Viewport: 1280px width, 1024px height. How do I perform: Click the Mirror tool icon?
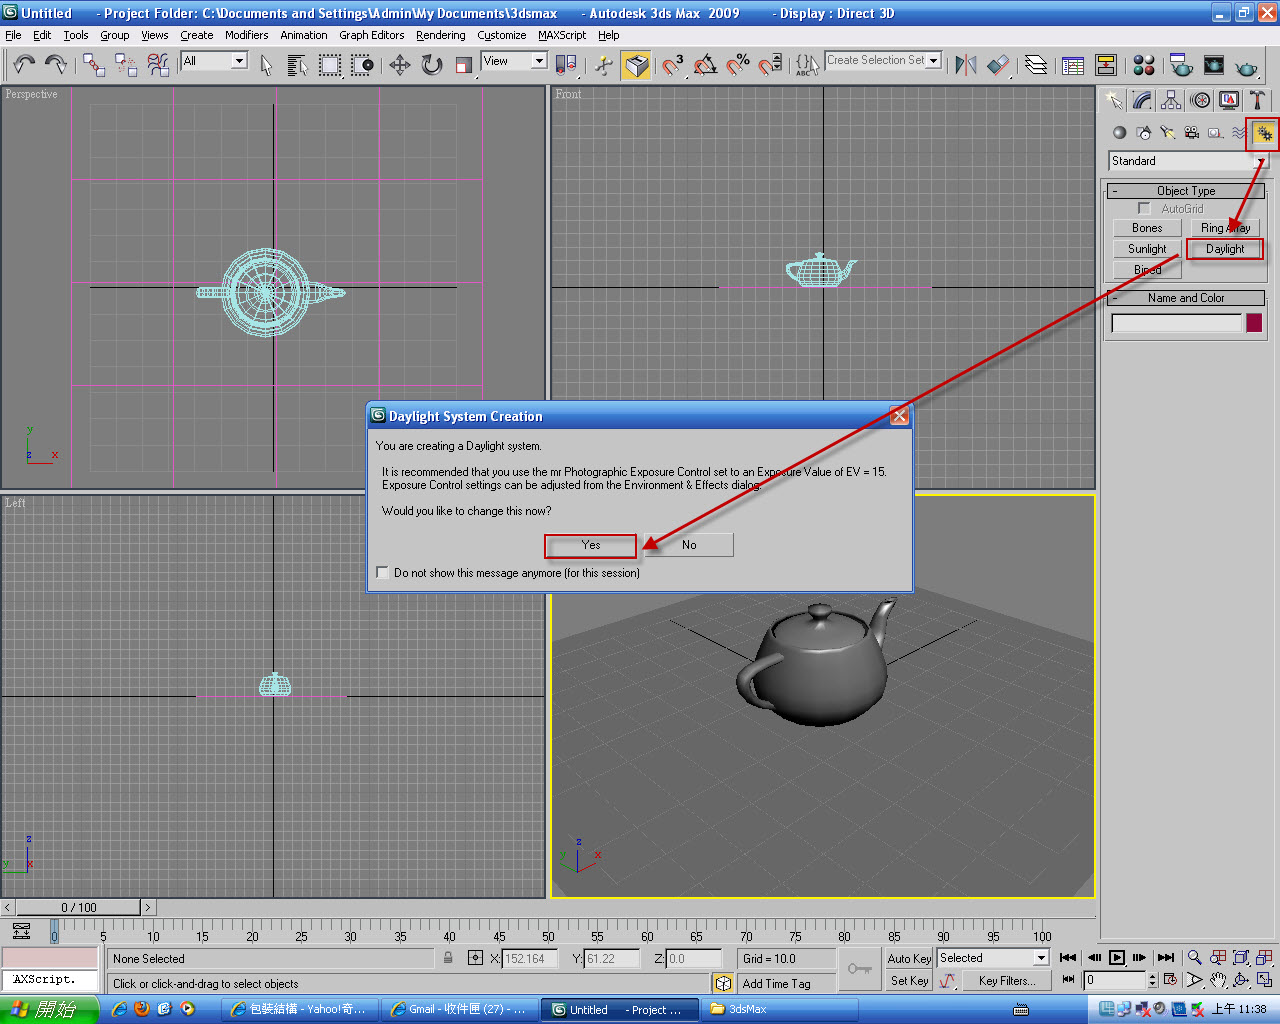pos(966,65)
